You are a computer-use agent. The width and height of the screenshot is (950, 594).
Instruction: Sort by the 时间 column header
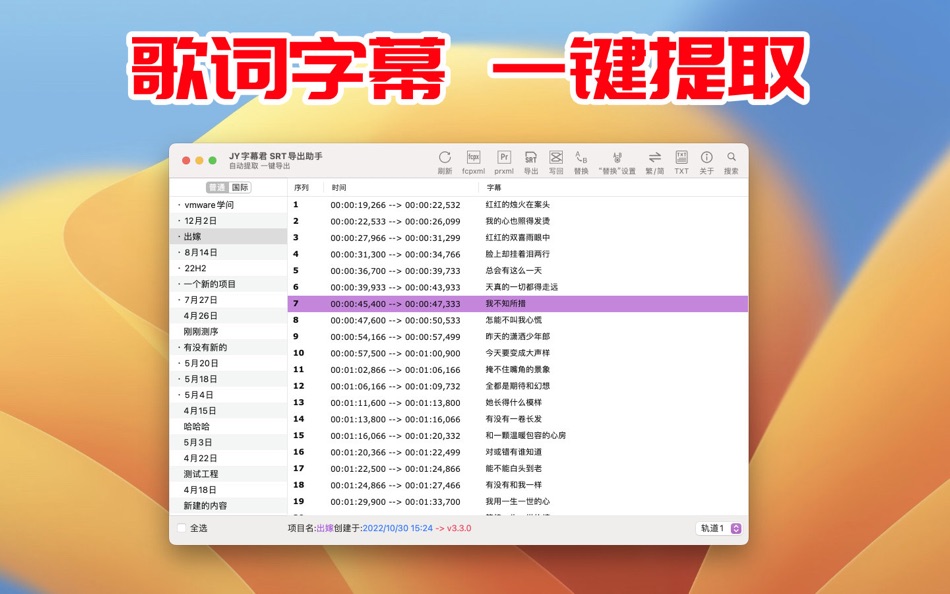click(339, 188)
